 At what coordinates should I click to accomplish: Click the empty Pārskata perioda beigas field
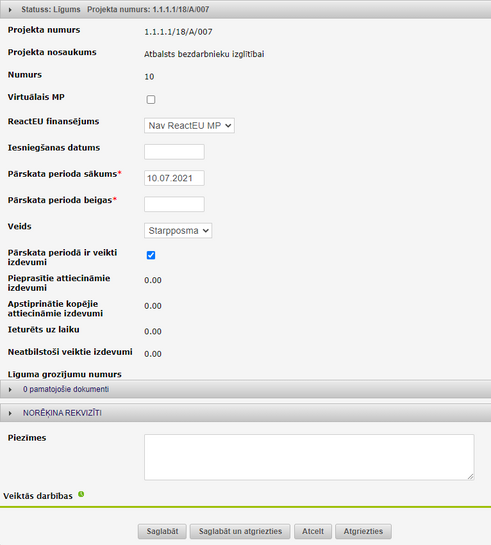pos(174,204)
